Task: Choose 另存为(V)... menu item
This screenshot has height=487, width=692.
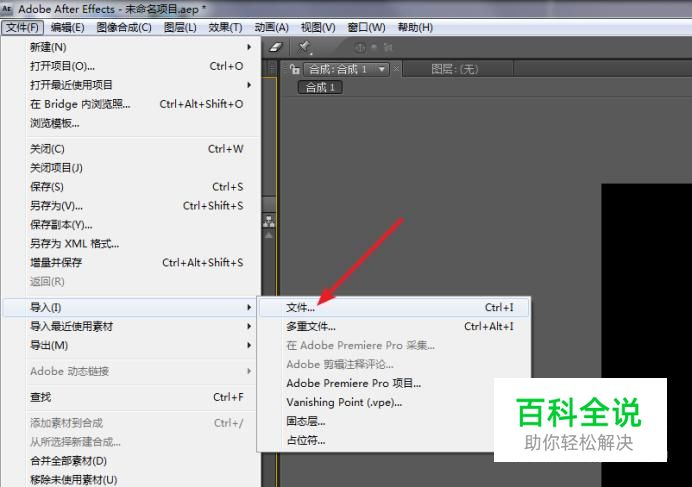Action: [131, 206]
